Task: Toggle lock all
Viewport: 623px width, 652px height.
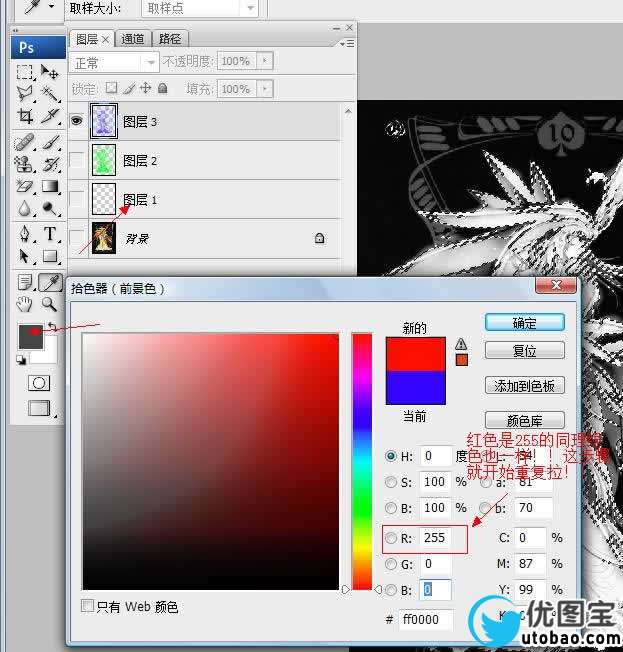Action: point(163,88)
